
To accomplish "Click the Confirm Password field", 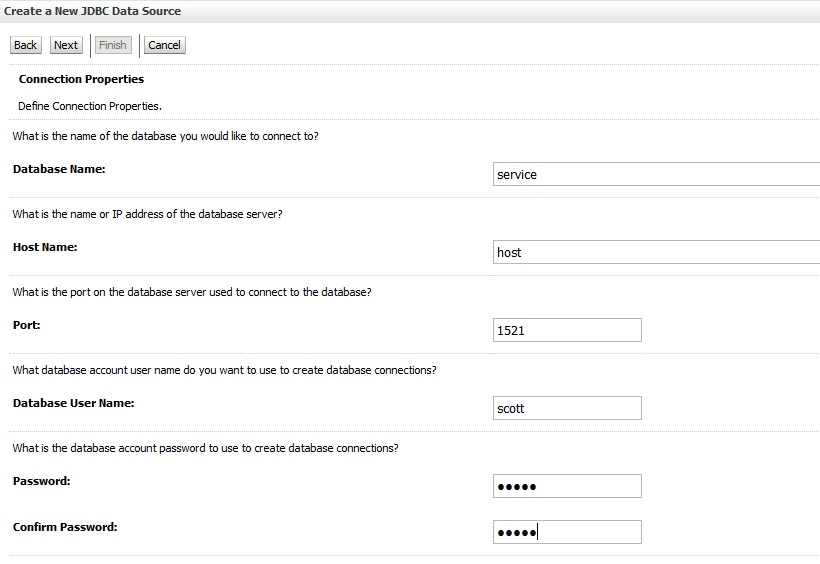I will click(x=567, y=532).
